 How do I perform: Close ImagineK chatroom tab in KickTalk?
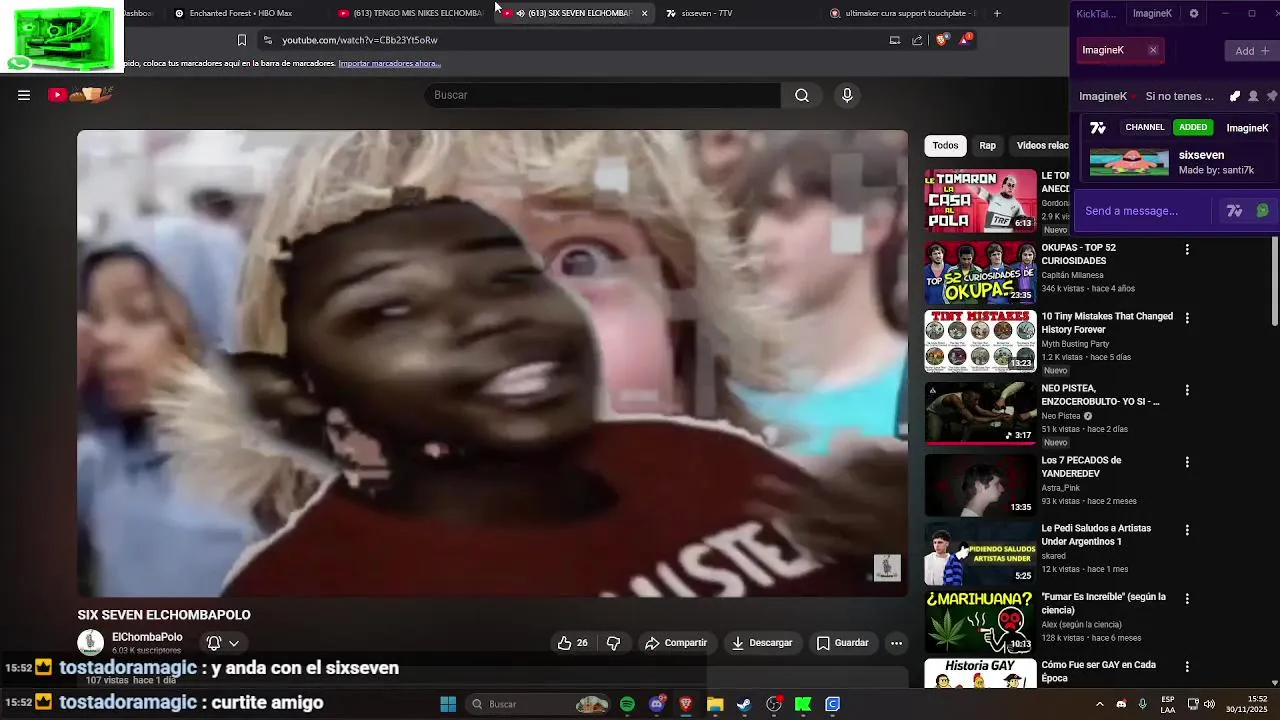pos(1152,50)
